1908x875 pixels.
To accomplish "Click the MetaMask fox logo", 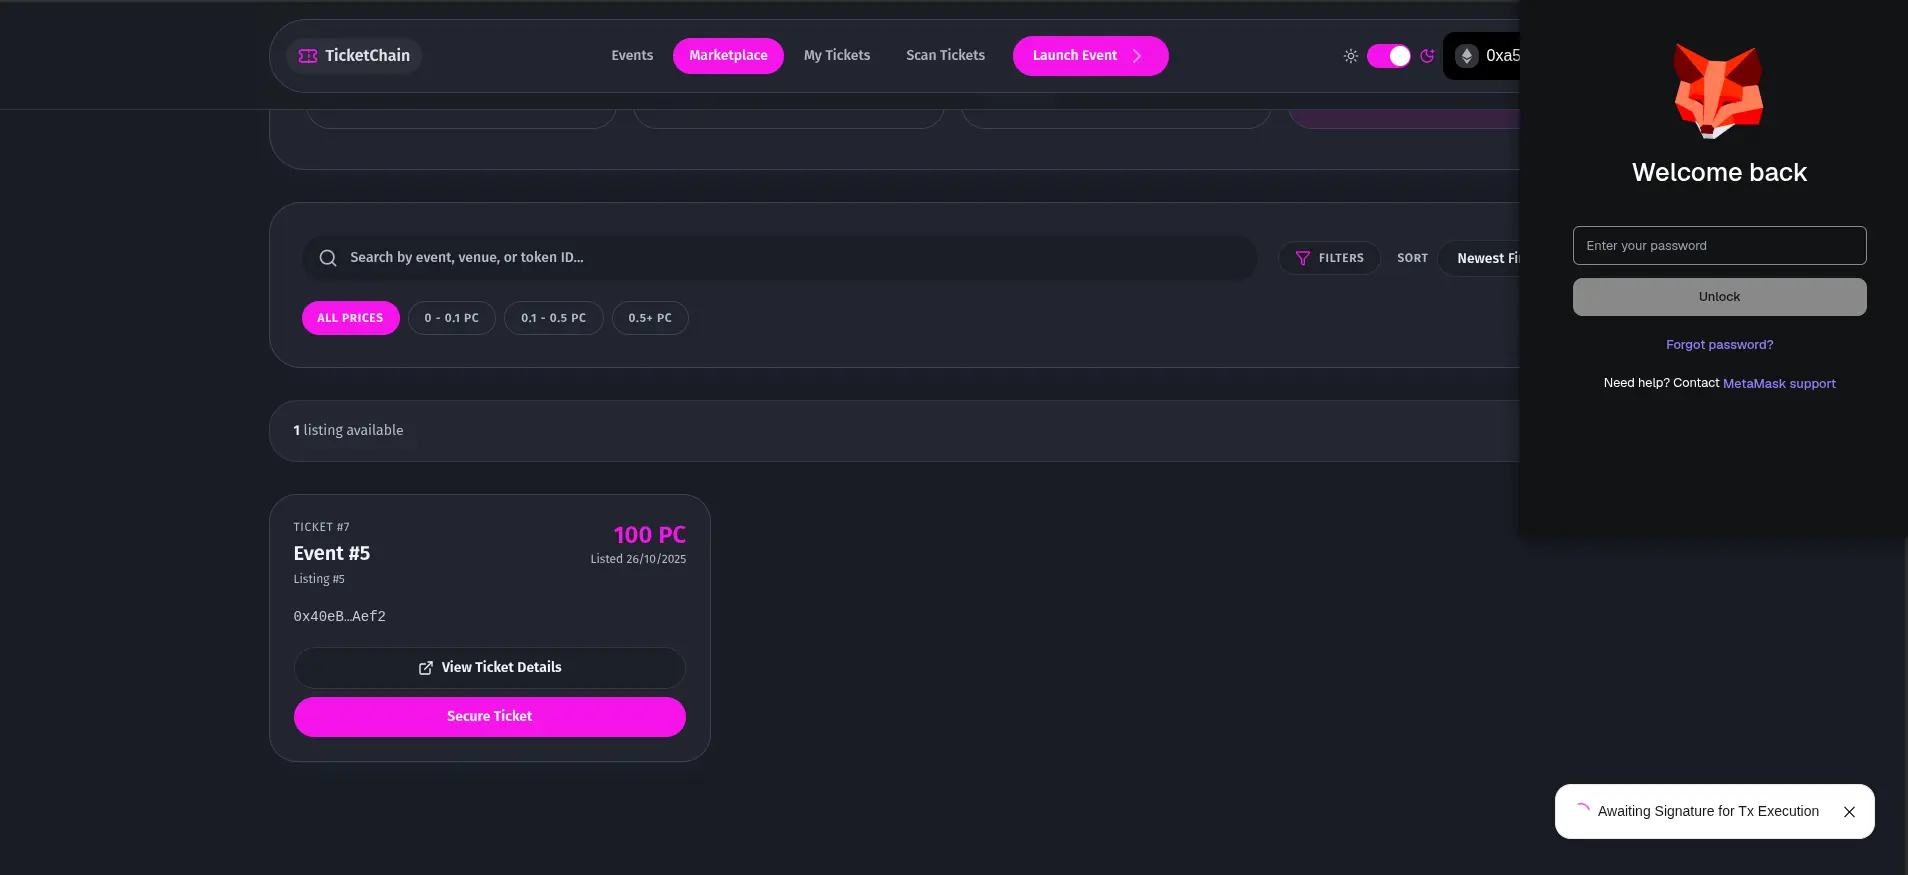I will tap(1719, 91).
